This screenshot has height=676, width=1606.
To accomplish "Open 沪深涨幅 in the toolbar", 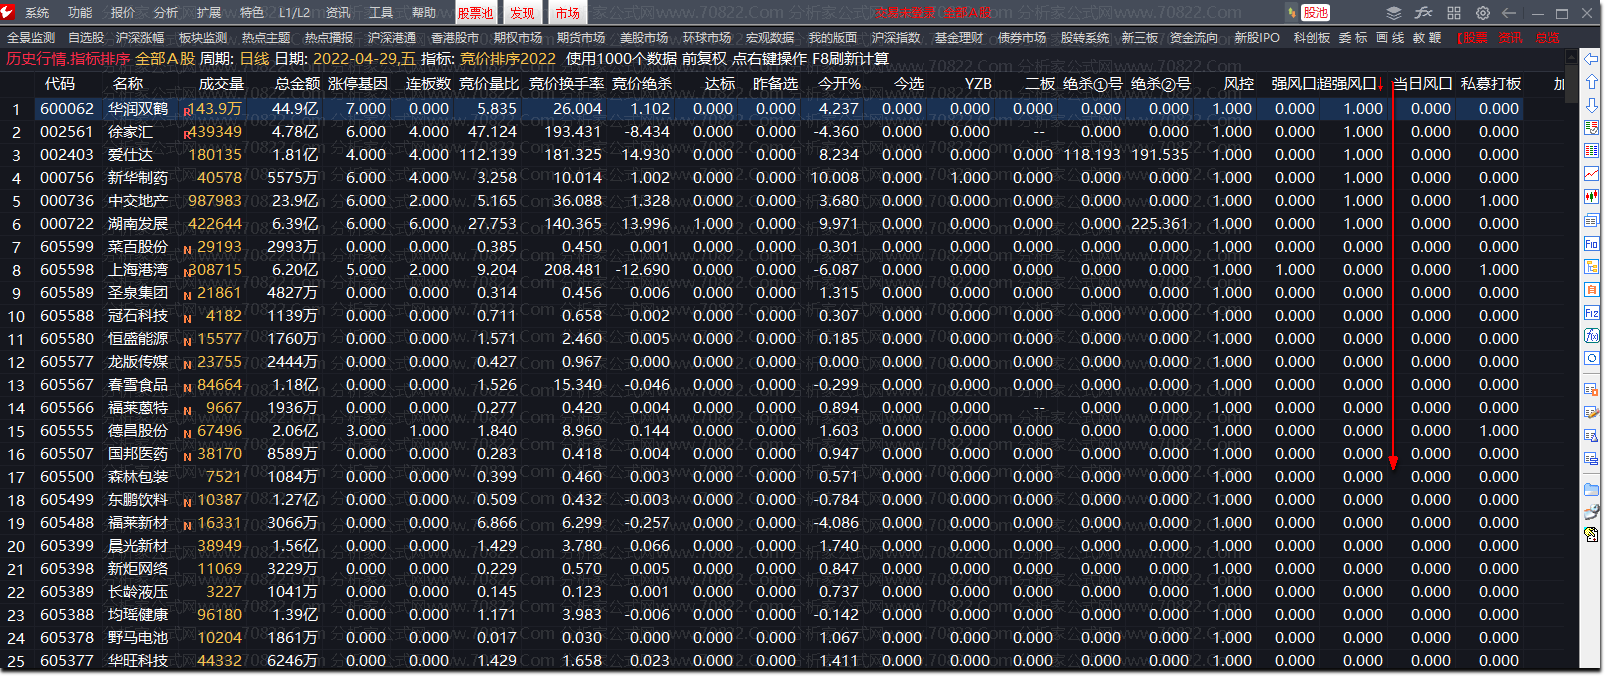I will pyautogui.click(x=140, y=38).
